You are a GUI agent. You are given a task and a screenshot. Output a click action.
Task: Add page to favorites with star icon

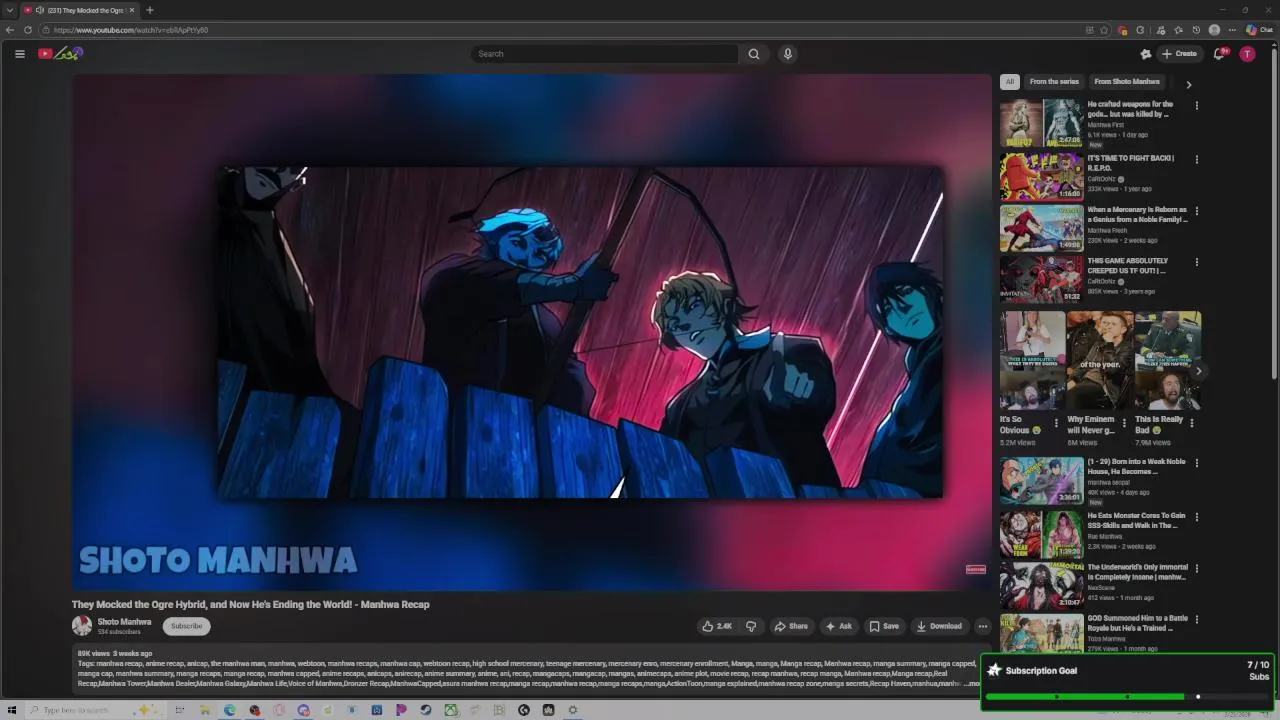point(1104,30)
